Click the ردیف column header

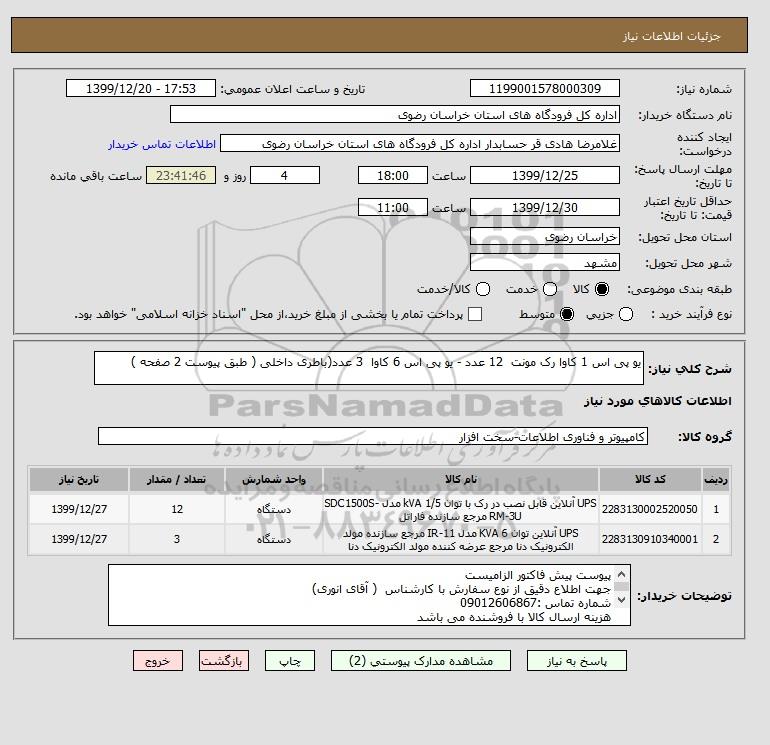click(x=716, y=479)
